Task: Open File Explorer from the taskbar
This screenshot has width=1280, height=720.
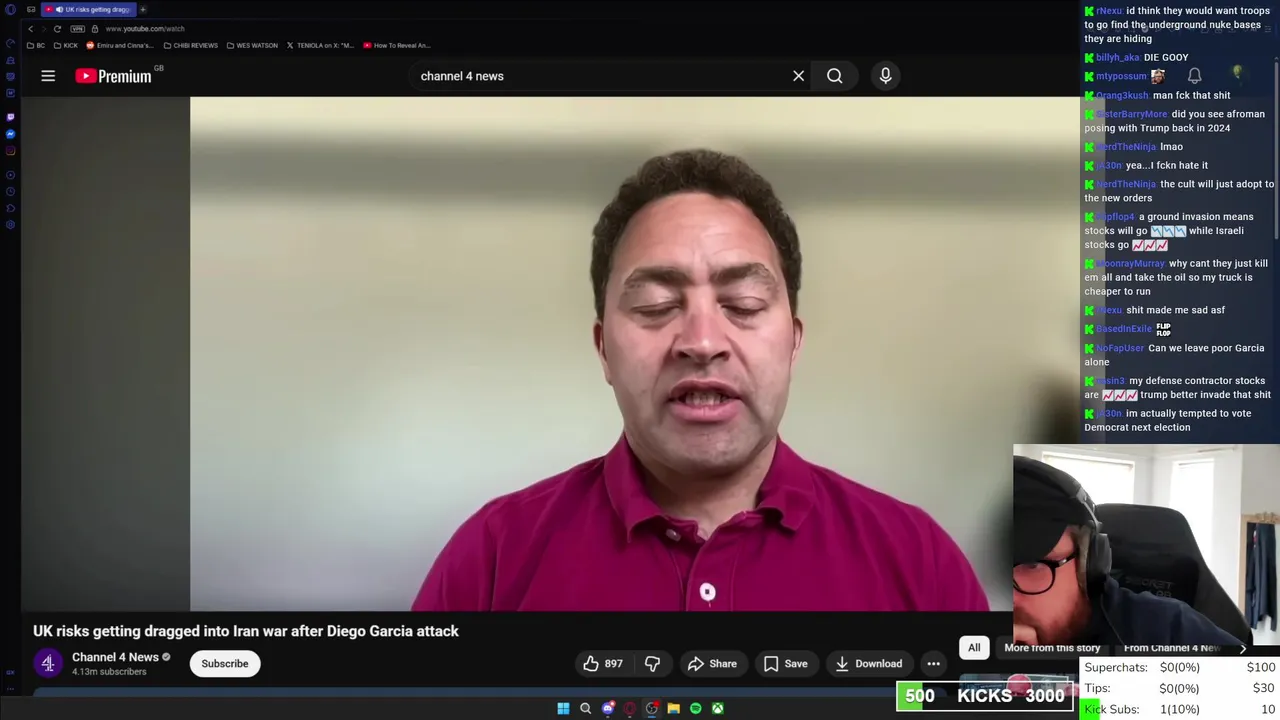Action: (674, 708)
